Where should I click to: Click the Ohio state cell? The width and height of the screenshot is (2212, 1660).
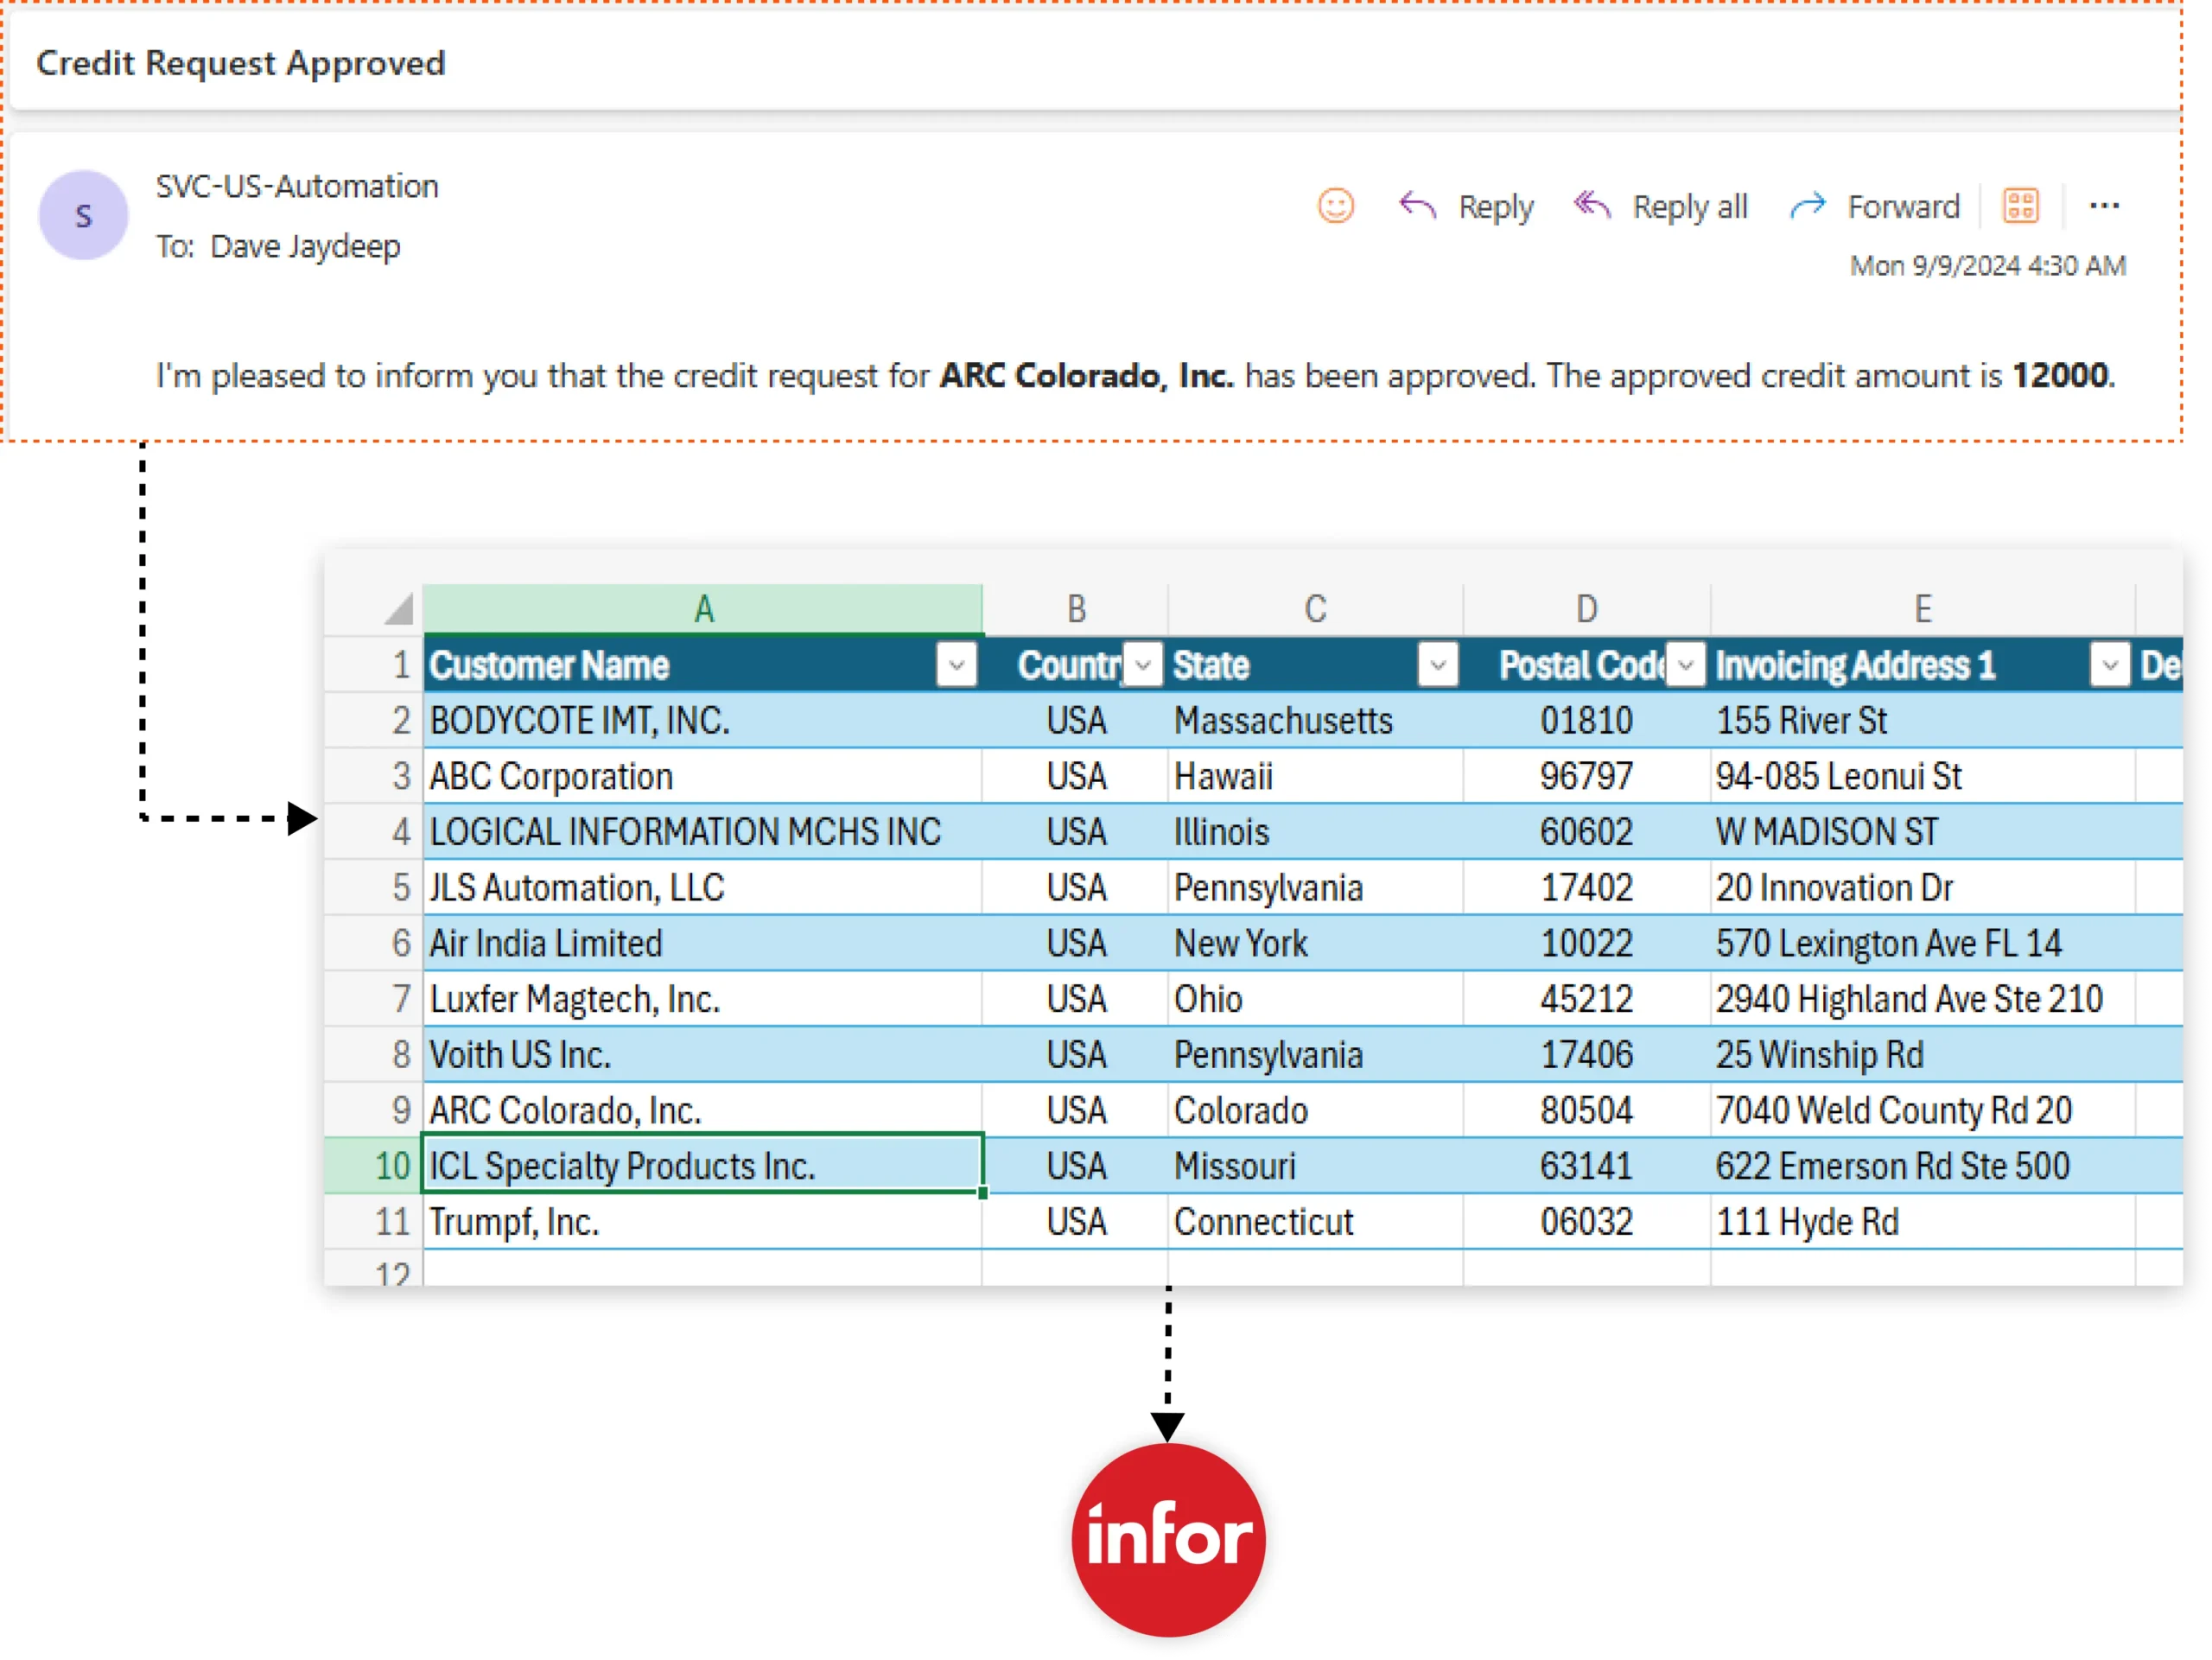(1315, 999)
